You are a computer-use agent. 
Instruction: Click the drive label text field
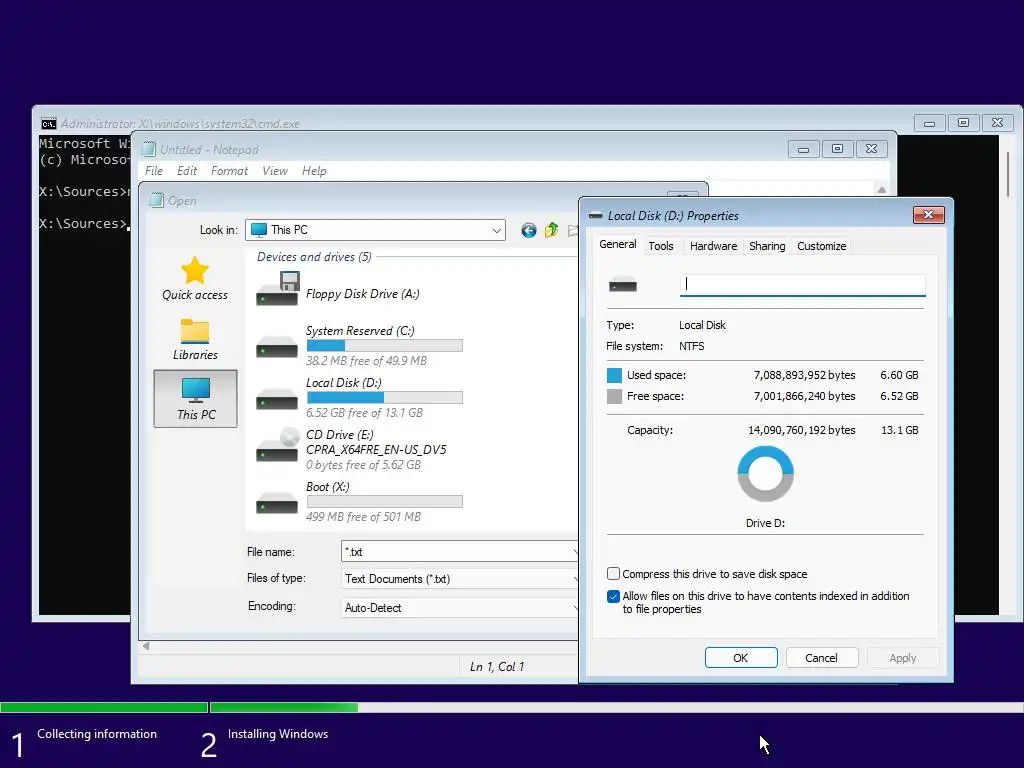coord(803,285)
